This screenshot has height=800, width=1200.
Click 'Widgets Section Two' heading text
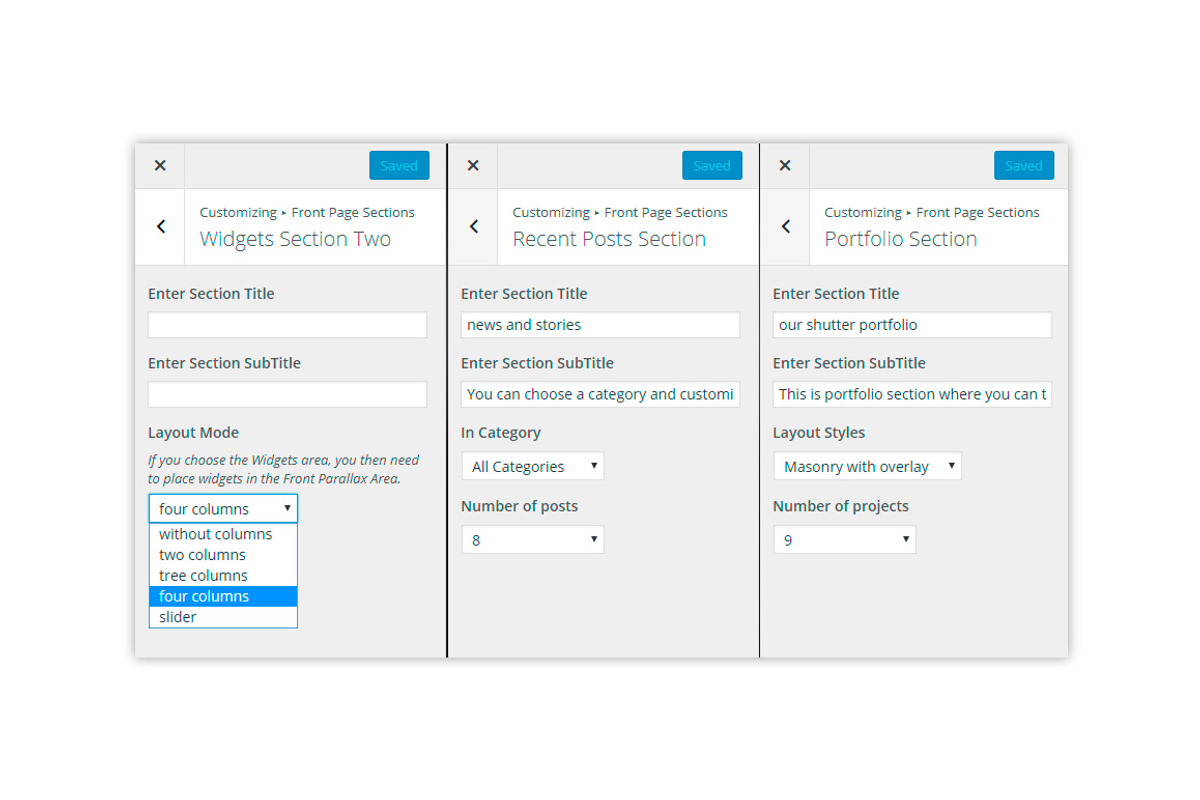pyautogui.click(x=295, y=239)
